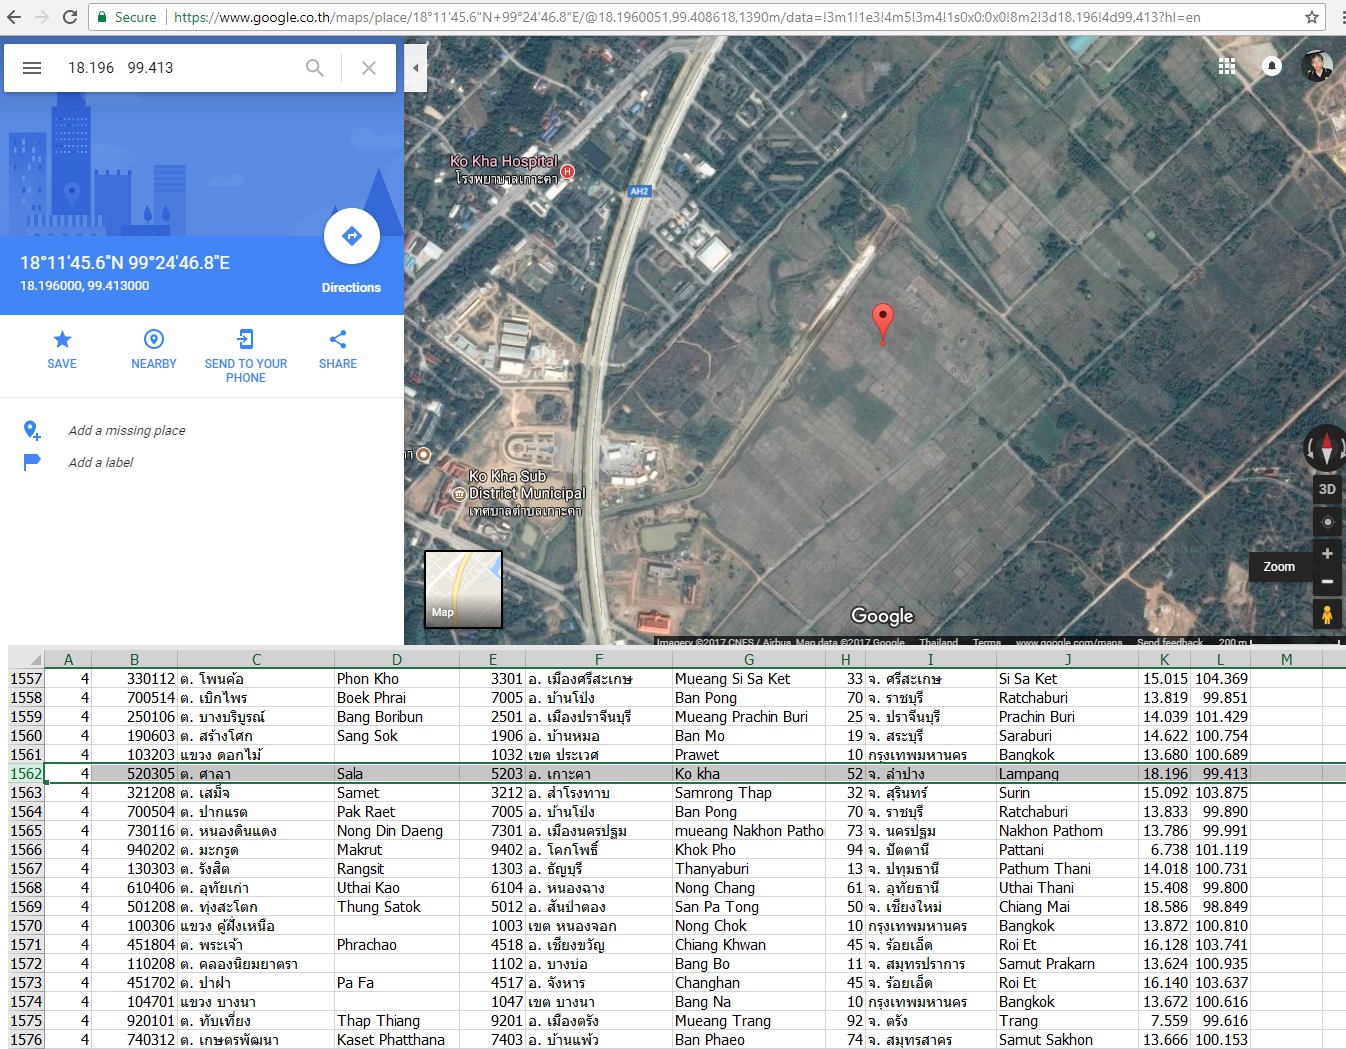The width and height of the screenshot is (1346, 1049).
Task: Go back in the browser
Action: pos(14,17)
